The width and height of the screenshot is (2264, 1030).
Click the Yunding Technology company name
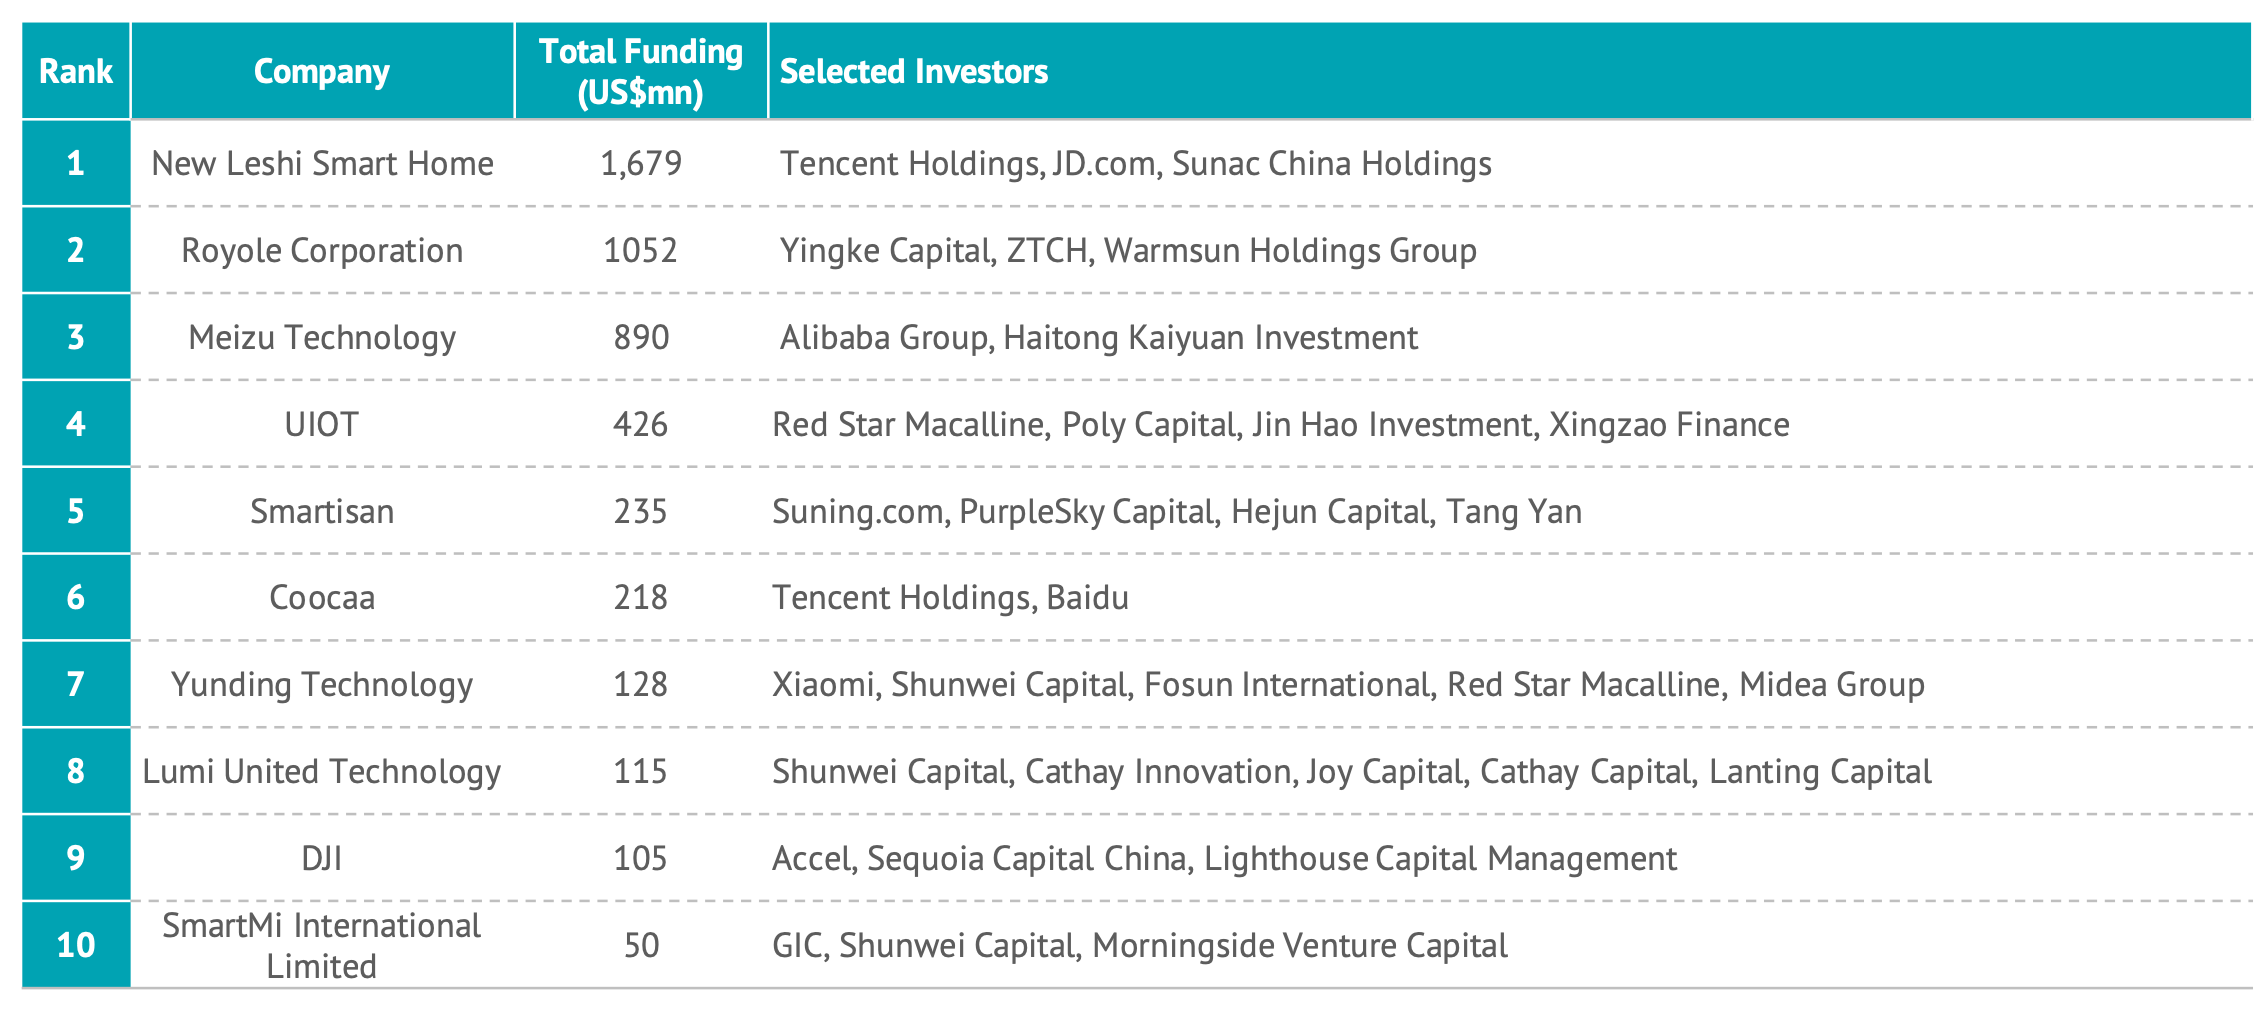[322, 684]
